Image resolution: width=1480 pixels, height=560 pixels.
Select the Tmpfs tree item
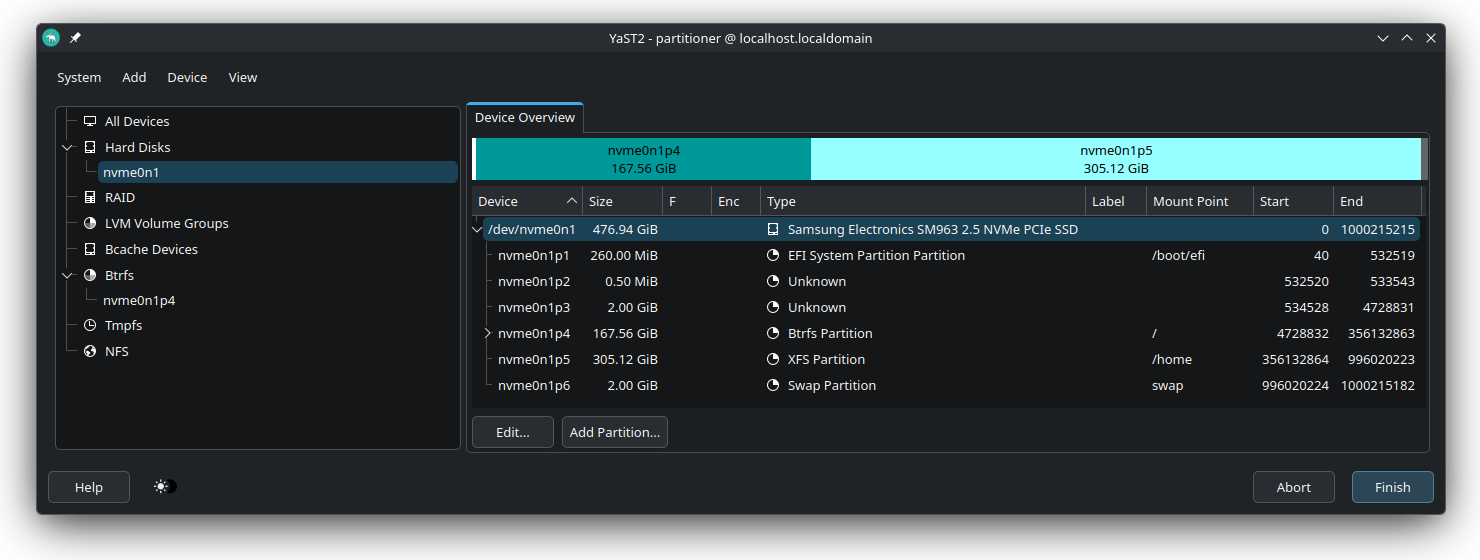125,326
